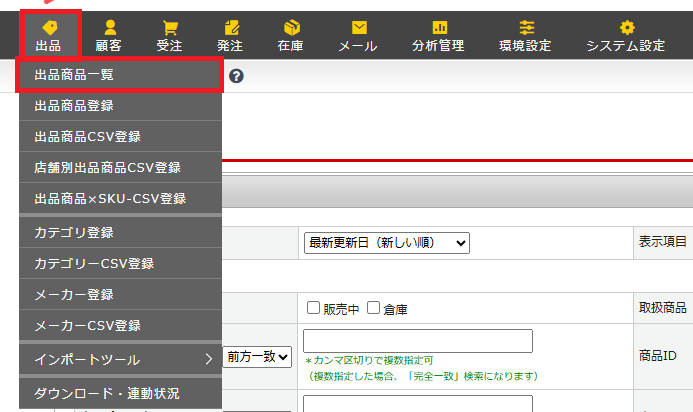Open the 受注 shopping cart icon
Image resolution: width=693 pixels, height=412 pixels.
(x=170, y=28)
